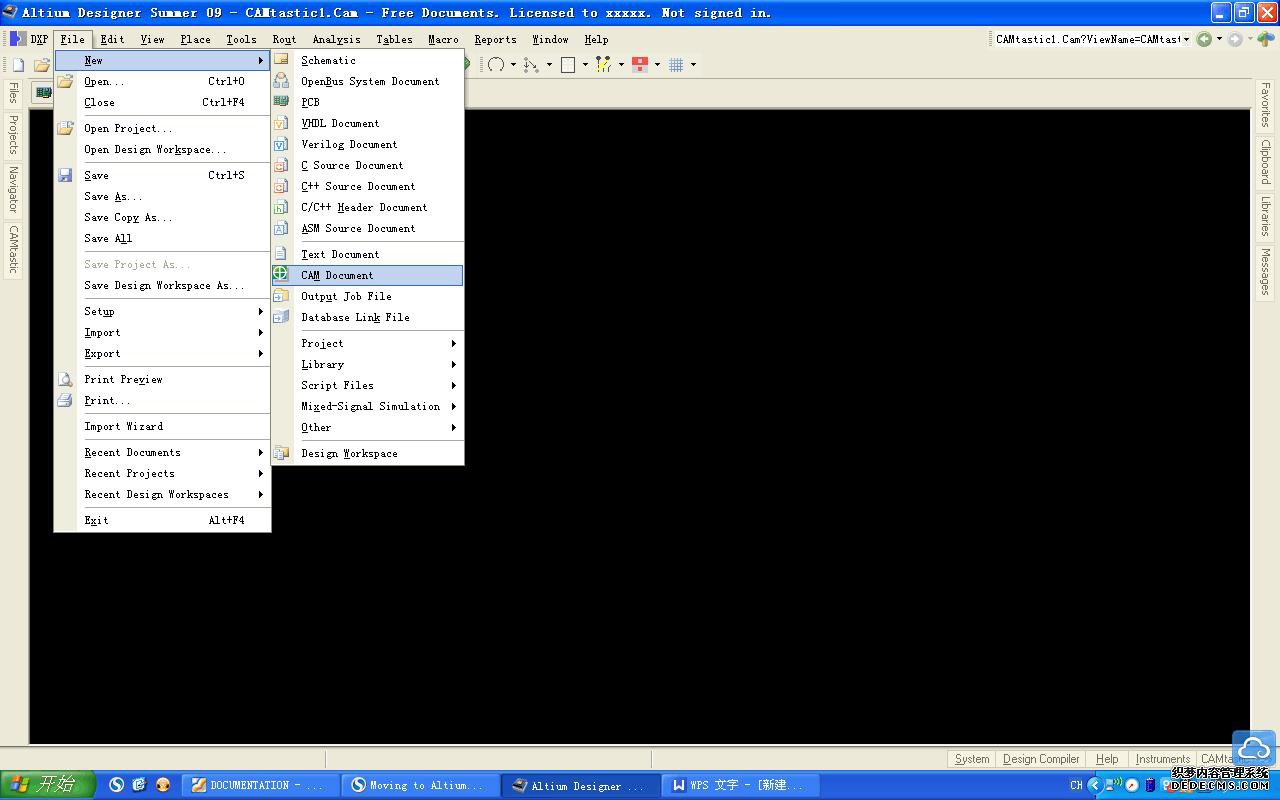This screenshot has height=800, width=1280.
Task: Click the arc tool toolbar icon
Action: click(496, 64)
